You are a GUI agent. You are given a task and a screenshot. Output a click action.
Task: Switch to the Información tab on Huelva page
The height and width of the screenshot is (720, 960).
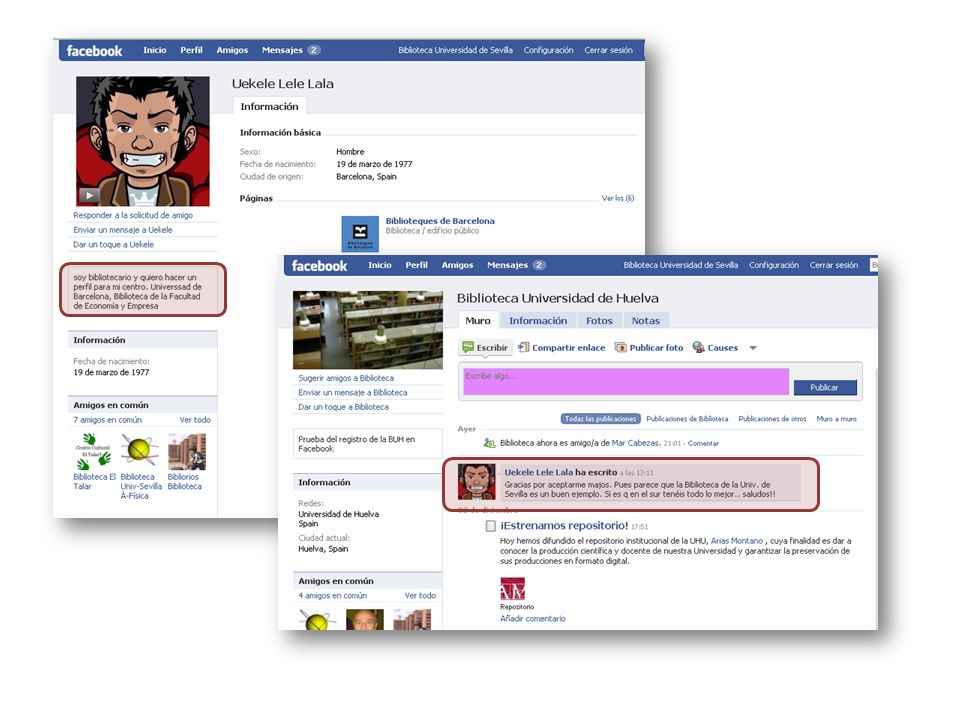click(538, 320)
